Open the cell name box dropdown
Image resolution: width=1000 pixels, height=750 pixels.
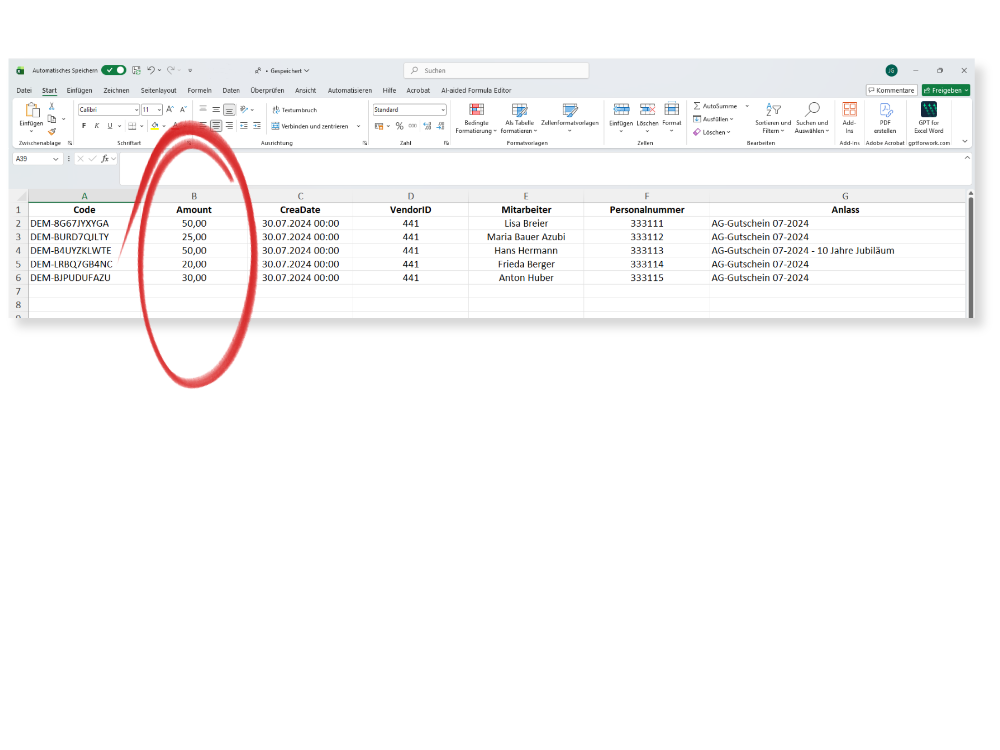click(x=59, y=159)
